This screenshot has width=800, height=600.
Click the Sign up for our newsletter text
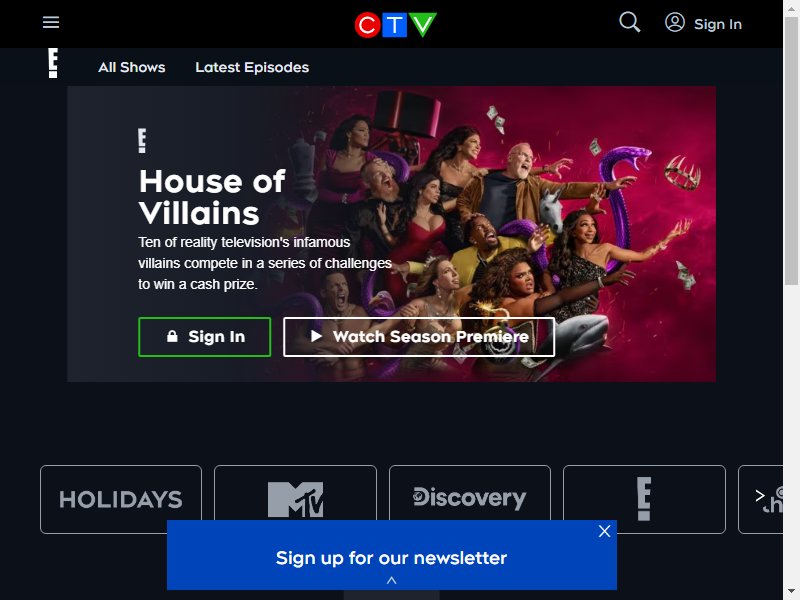coord(391,558)
